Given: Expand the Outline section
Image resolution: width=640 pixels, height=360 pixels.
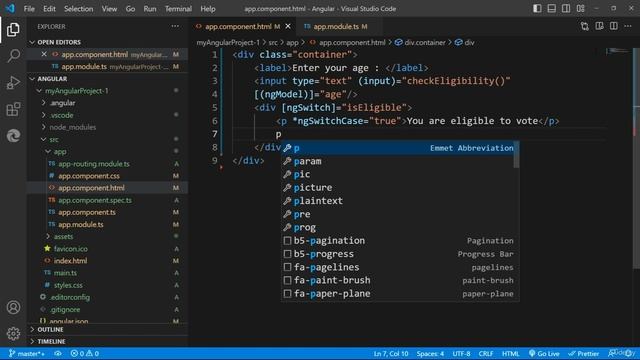Looking at the screenshot, I should 107,329.
